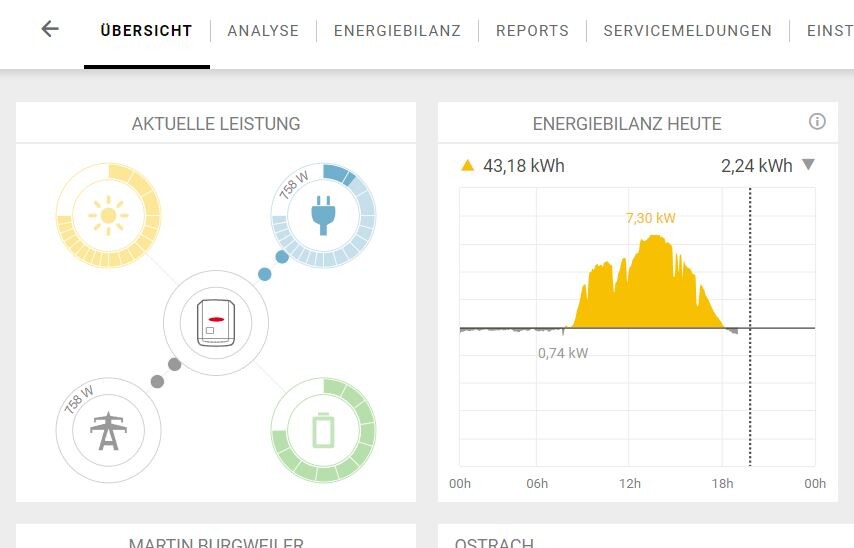854x548 pixels.
Task: Click the consumption power plug icon
Action: (x=322, y=215)
